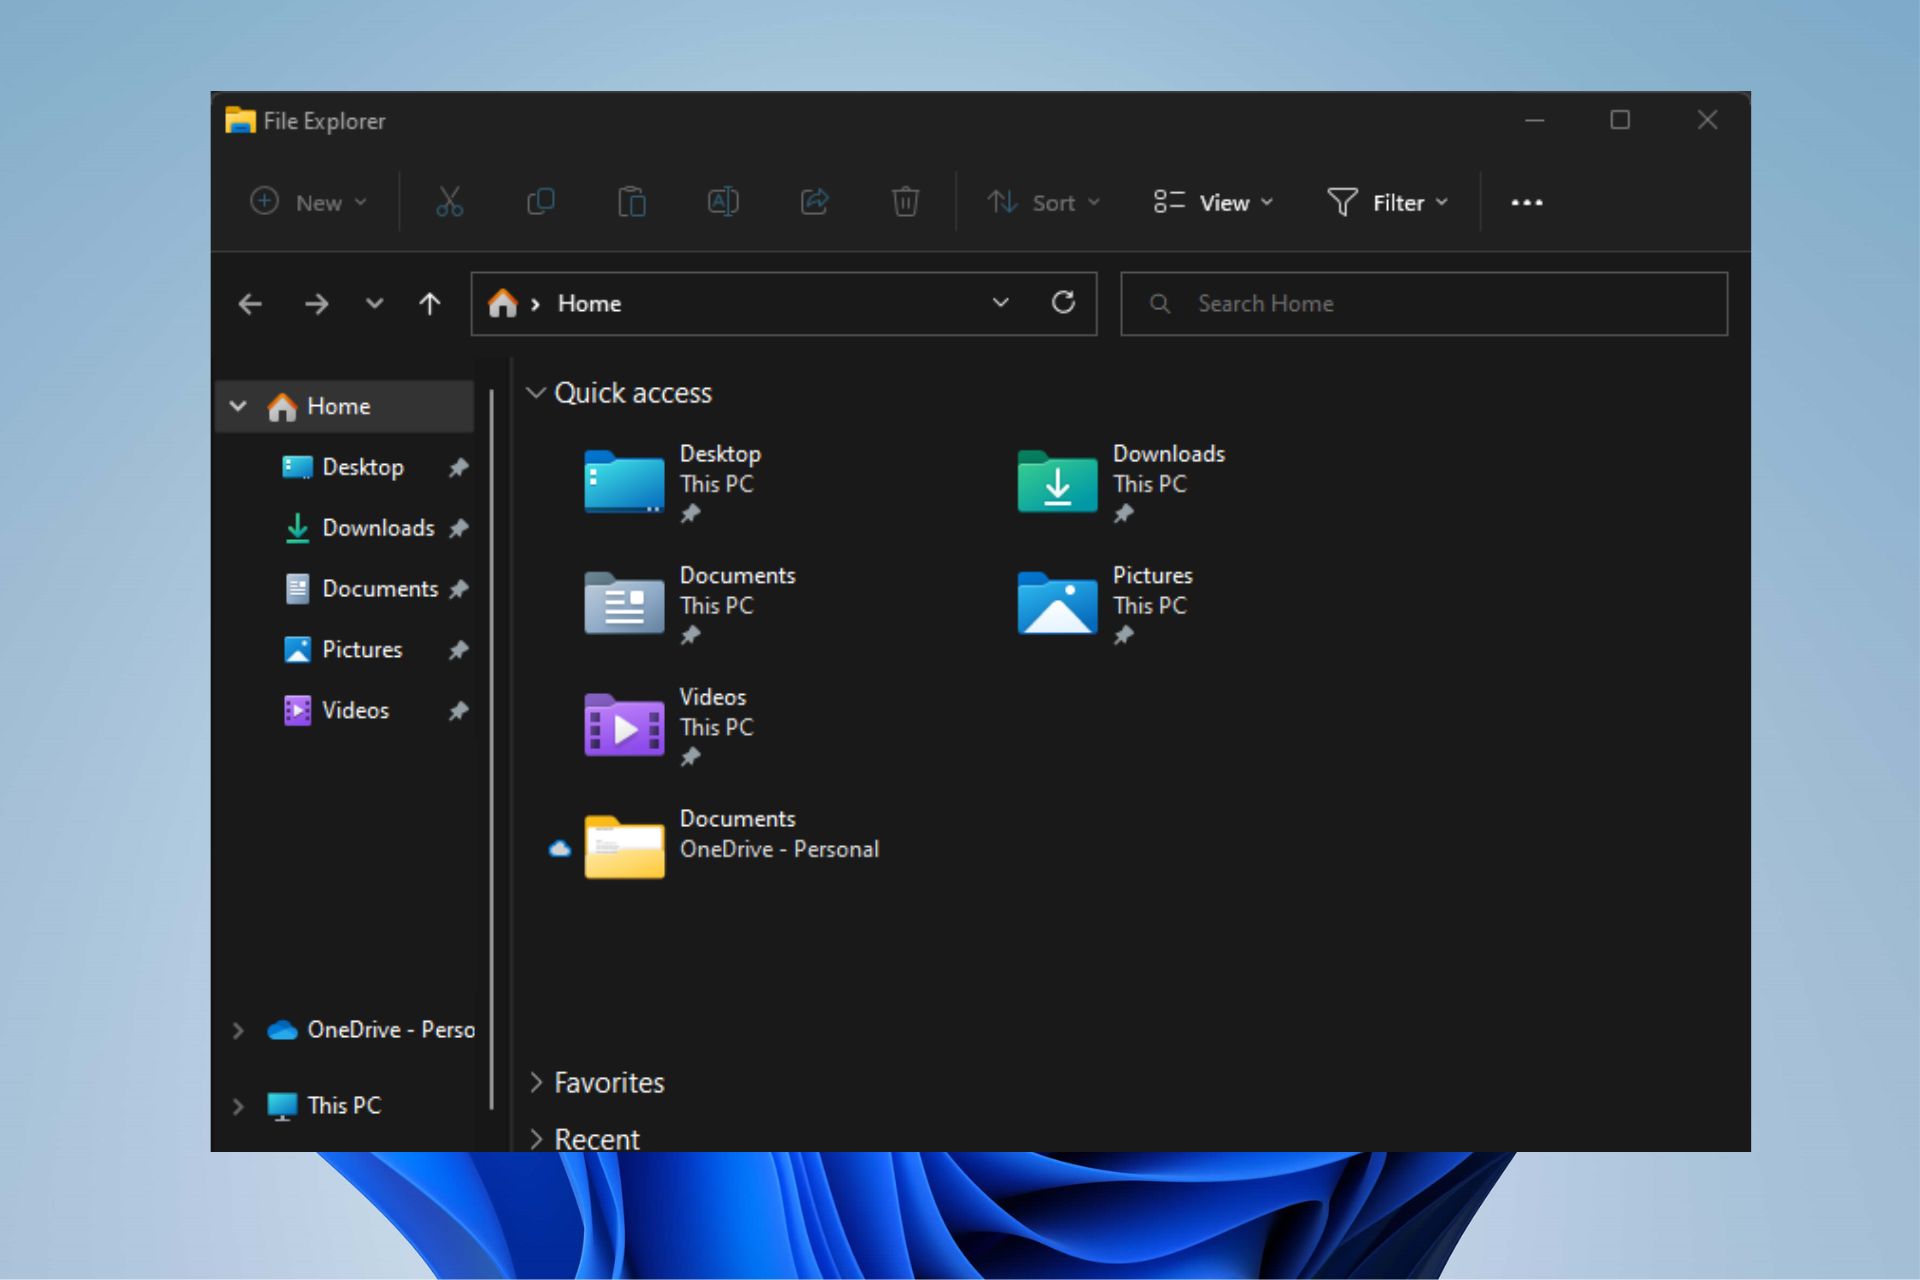Expand OneDrive Personal in sidebar
The height and width of the screenshot is (1280, 1920).
click(237, 1029)
